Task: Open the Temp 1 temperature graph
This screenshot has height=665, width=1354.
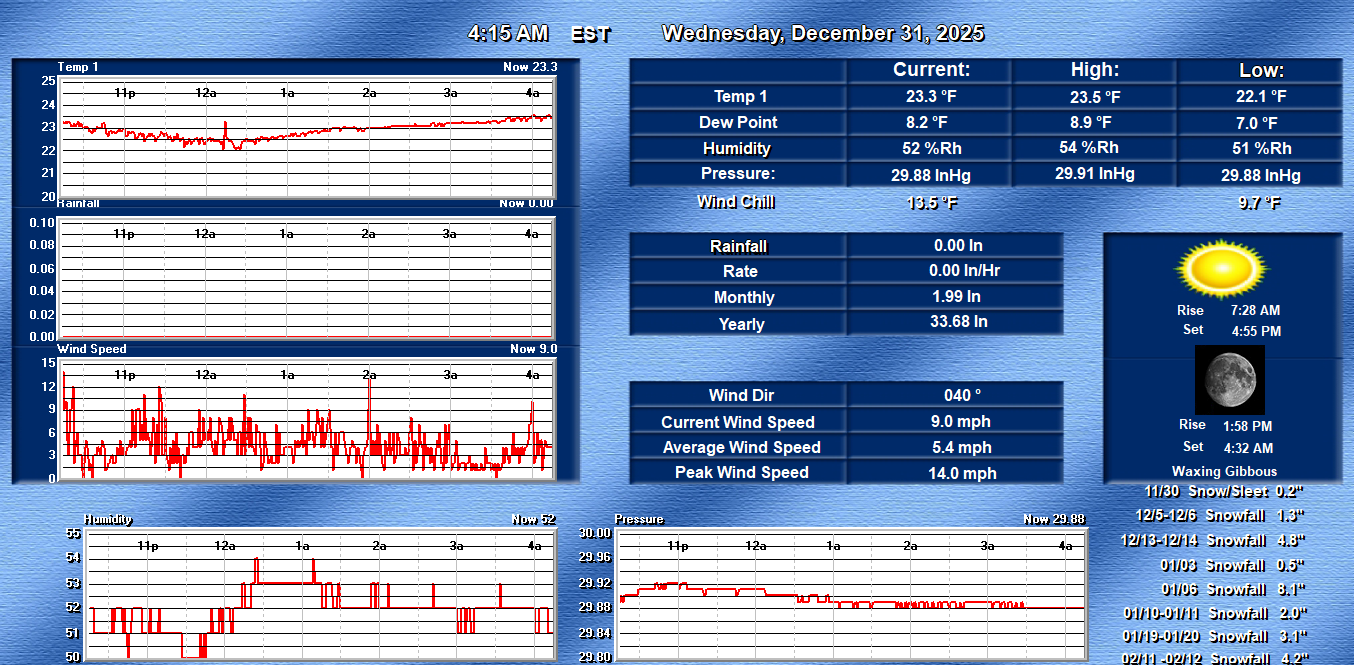Action: pos(306,138)
